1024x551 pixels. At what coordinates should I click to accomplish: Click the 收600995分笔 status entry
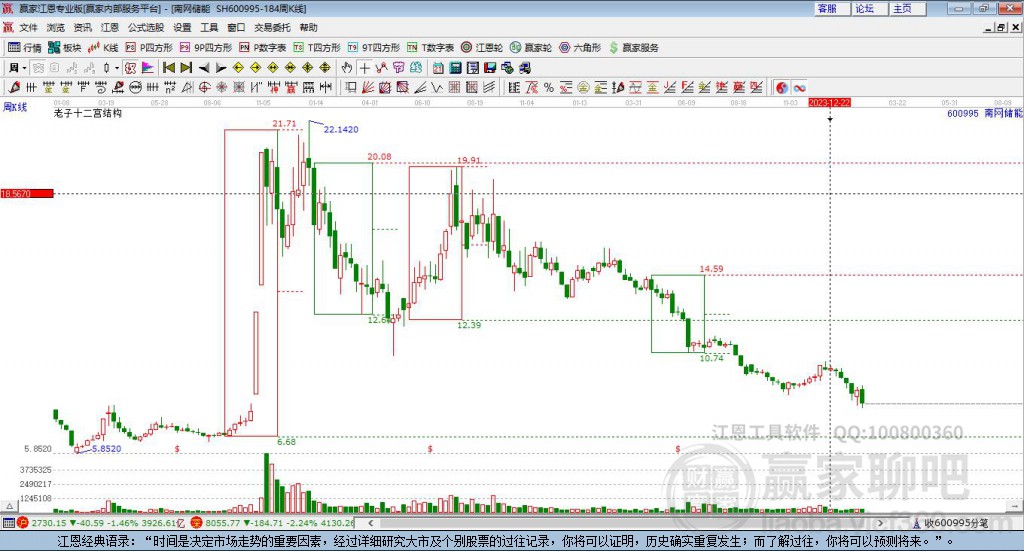(x=955, y=523)
